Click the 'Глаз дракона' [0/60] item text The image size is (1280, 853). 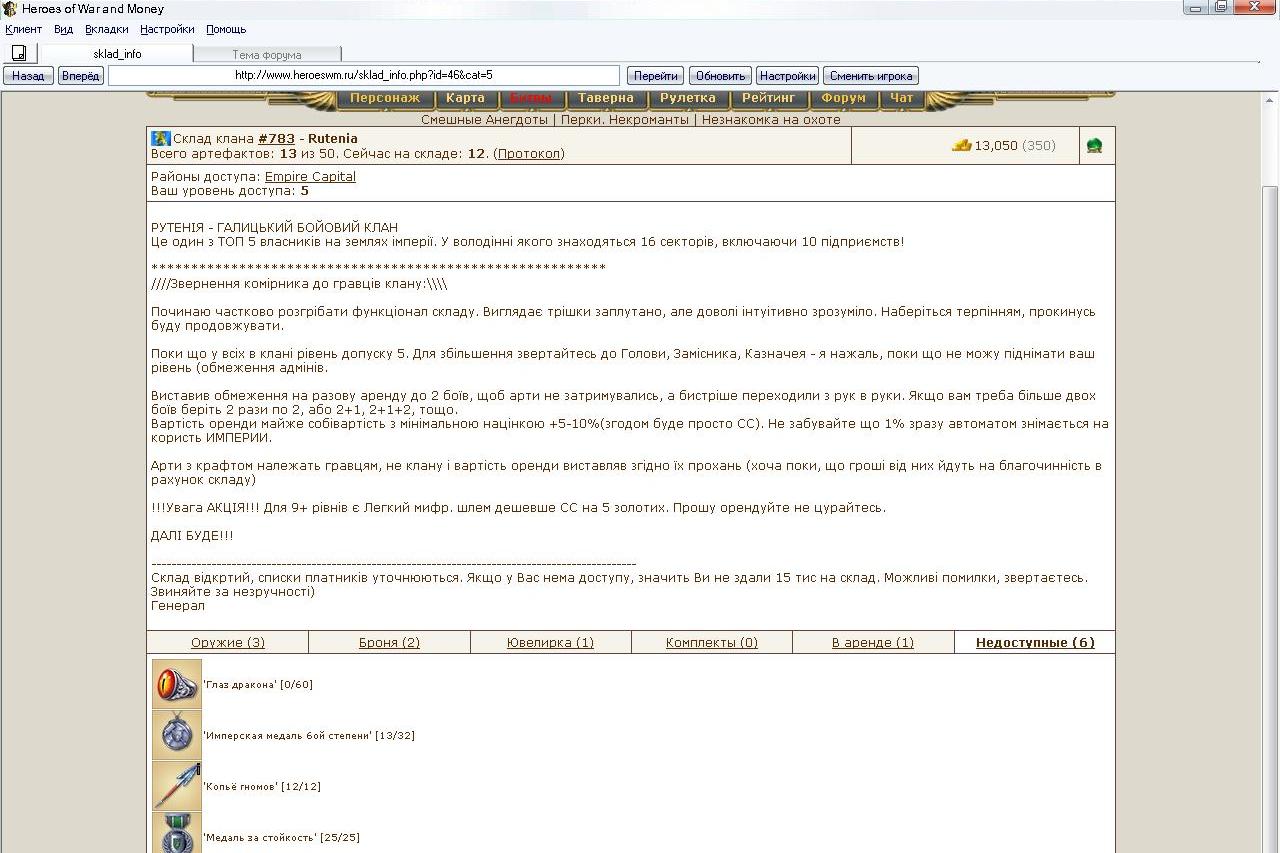point(258,685)
